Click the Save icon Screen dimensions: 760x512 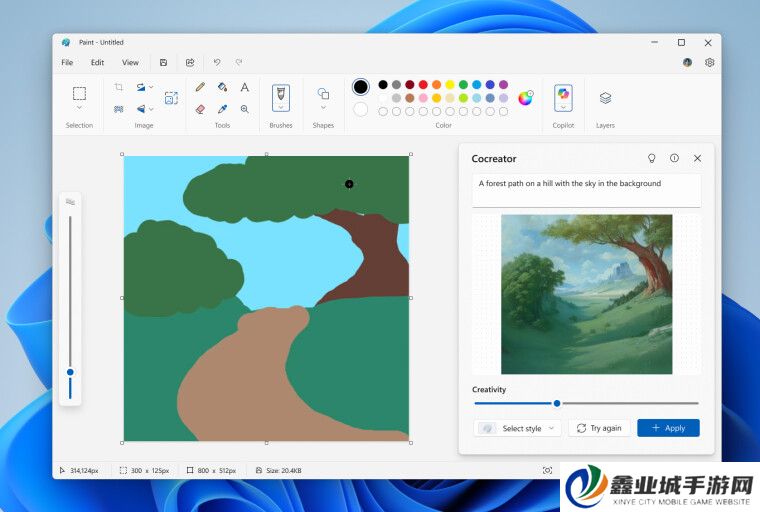(163, 63)
